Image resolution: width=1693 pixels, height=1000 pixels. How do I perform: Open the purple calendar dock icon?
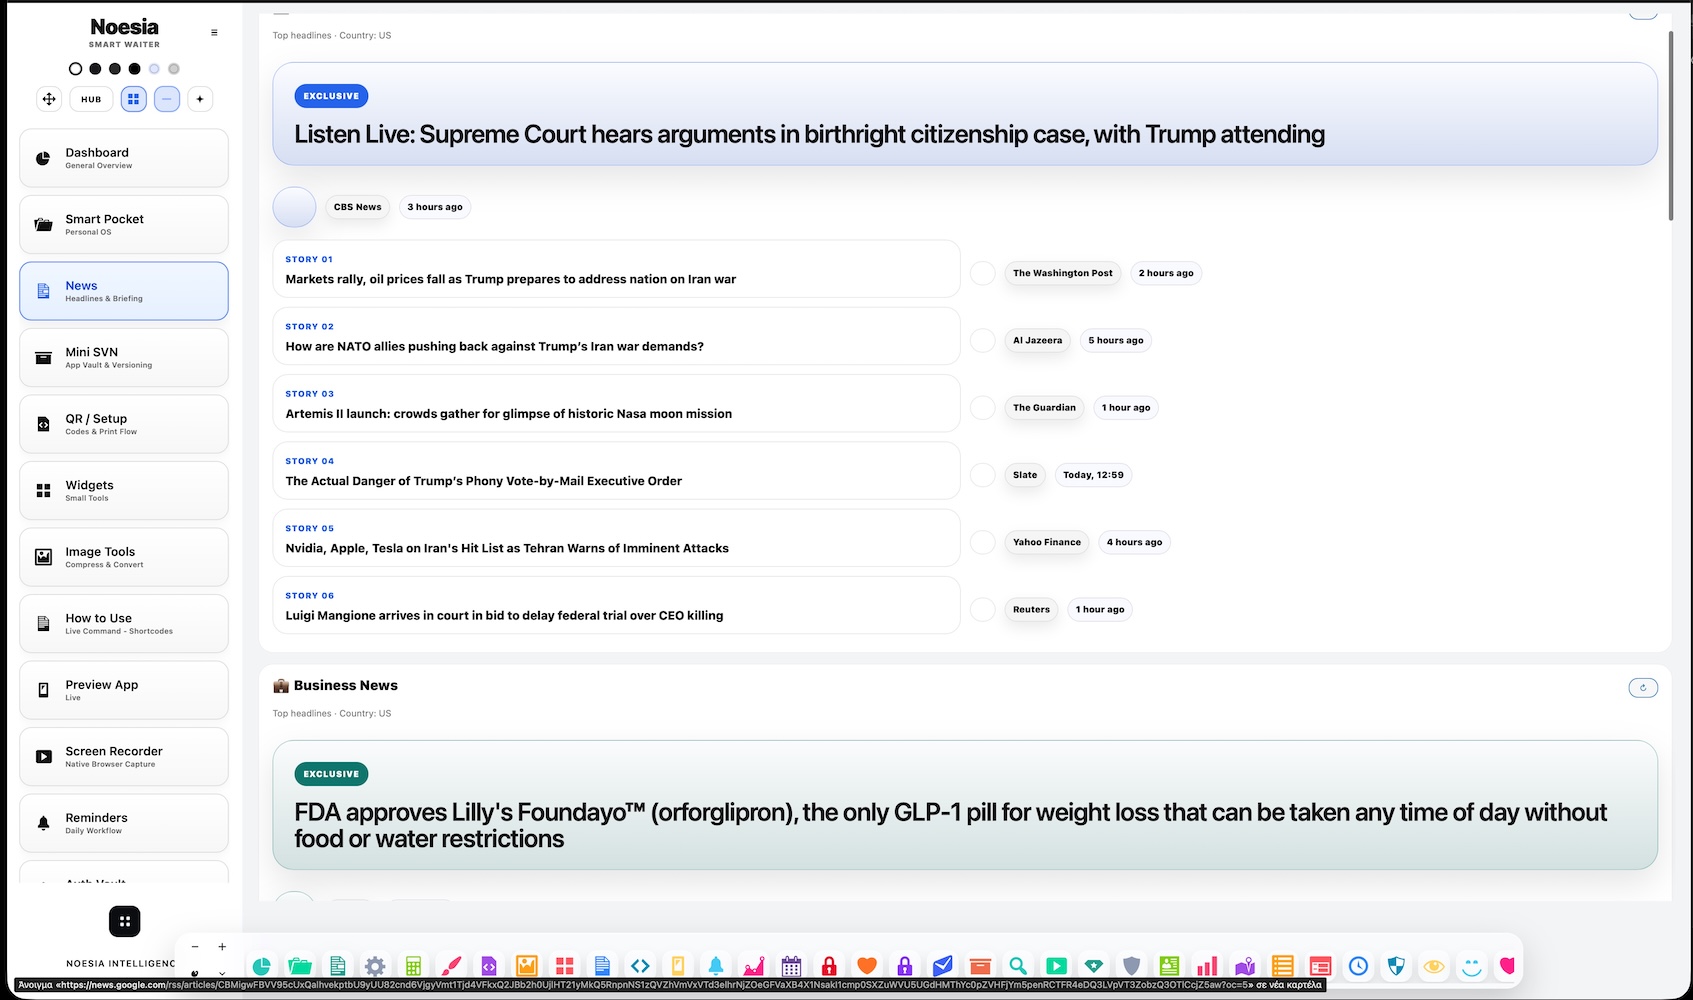tap(791, 966)
